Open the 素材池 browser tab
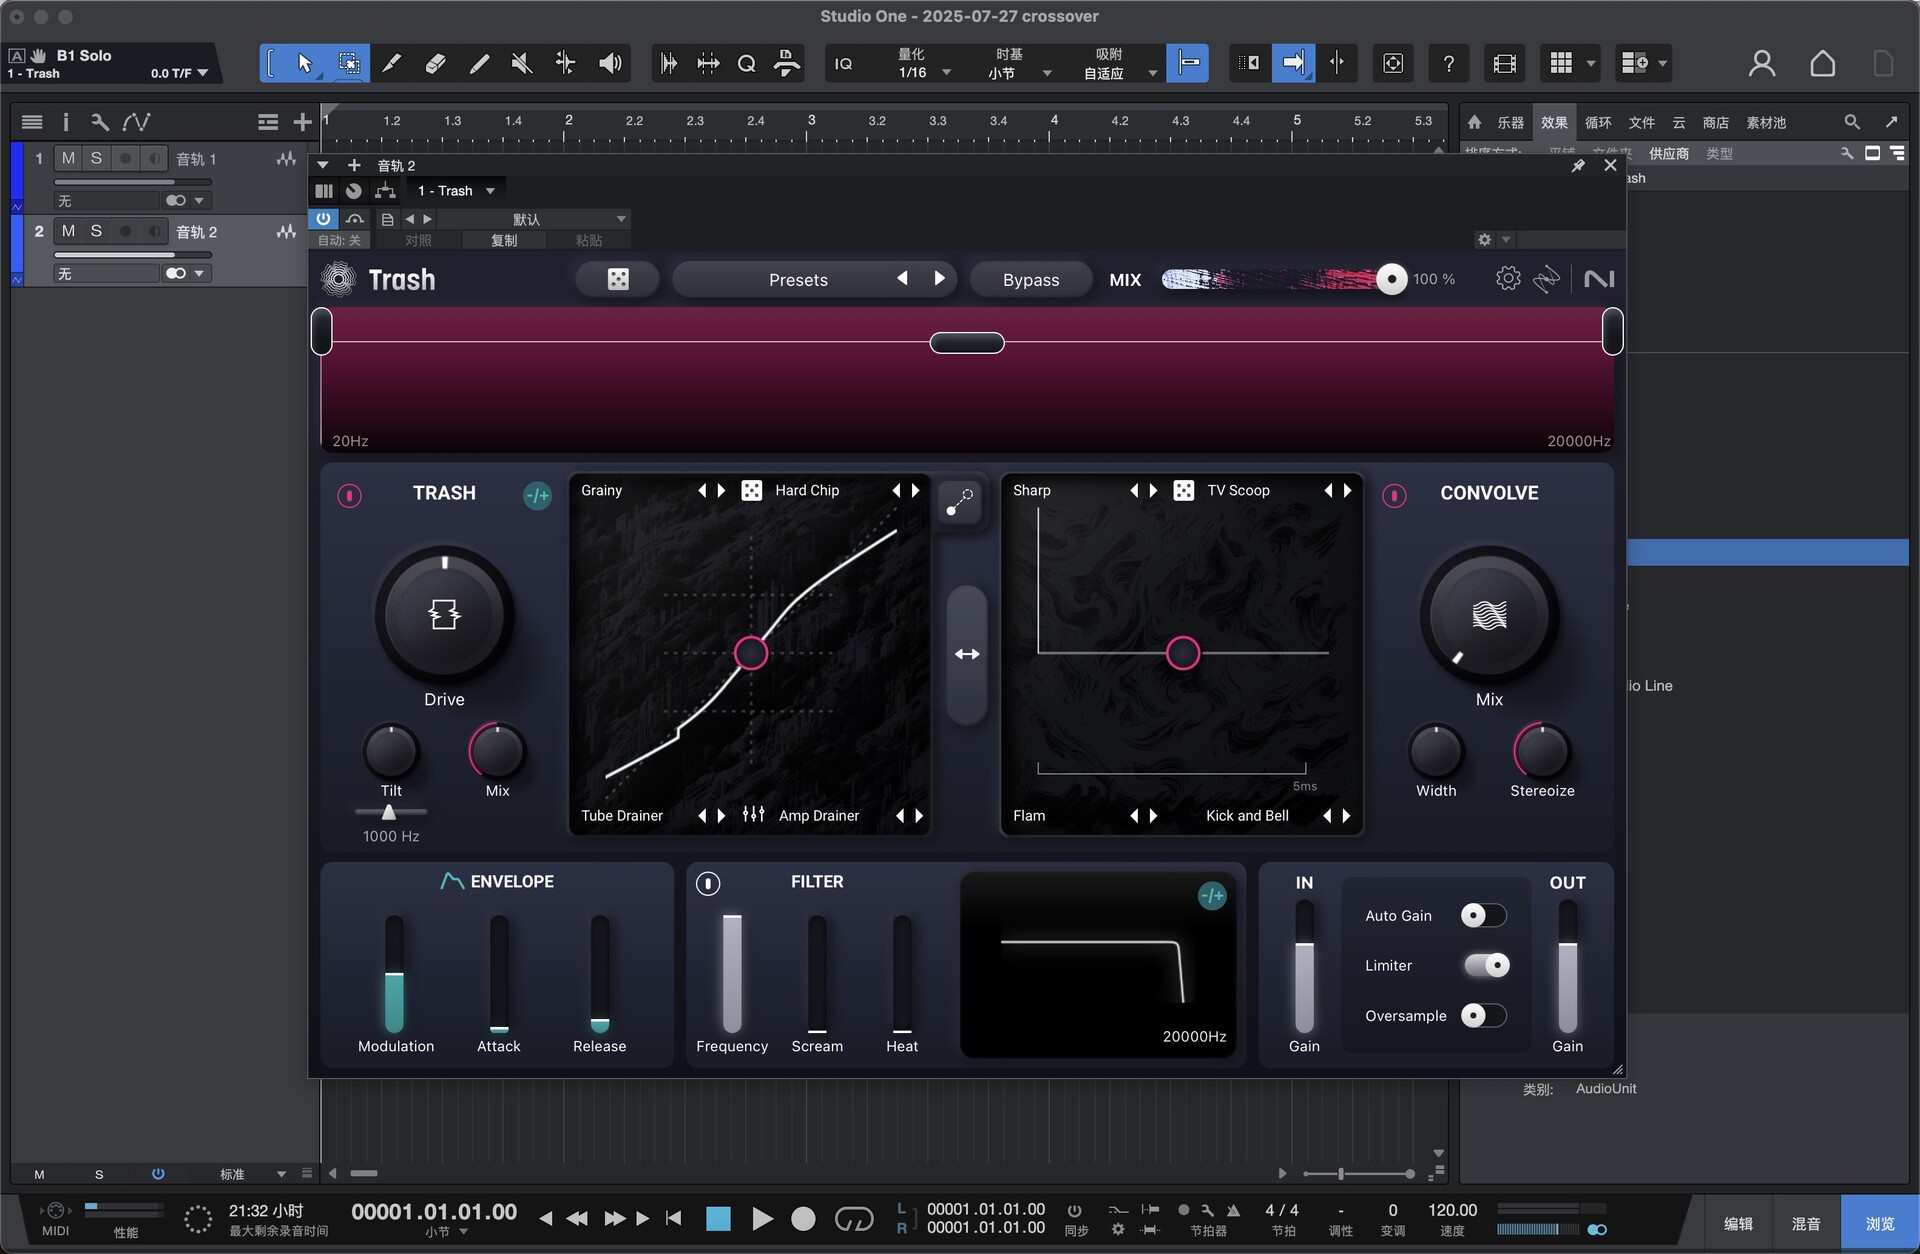Viewport: 1920px width, 1254px height. pos(1766,123)
